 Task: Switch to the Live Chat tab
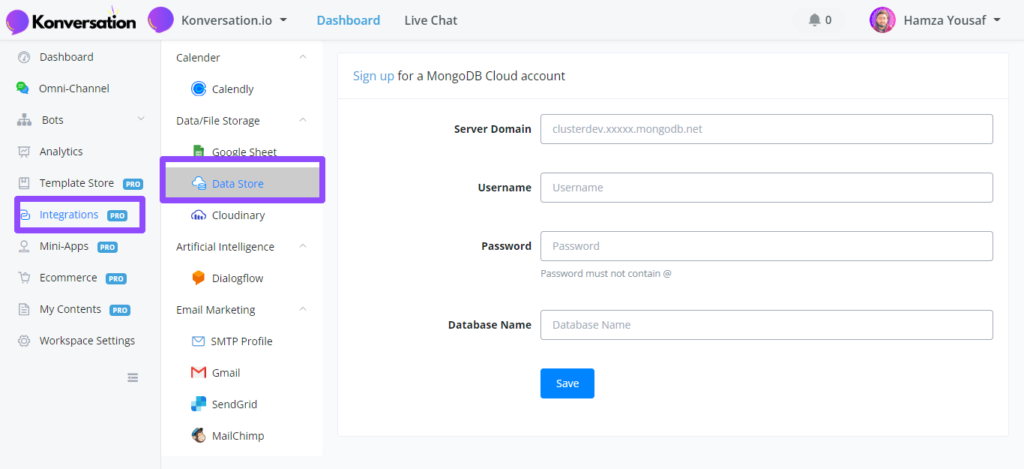coord(430,20)
